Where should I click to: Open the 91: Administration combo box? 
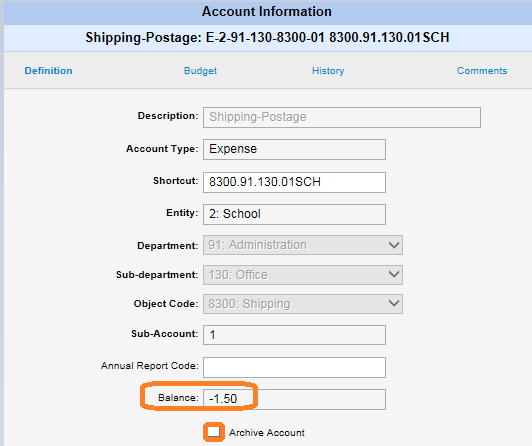[303, 245]
